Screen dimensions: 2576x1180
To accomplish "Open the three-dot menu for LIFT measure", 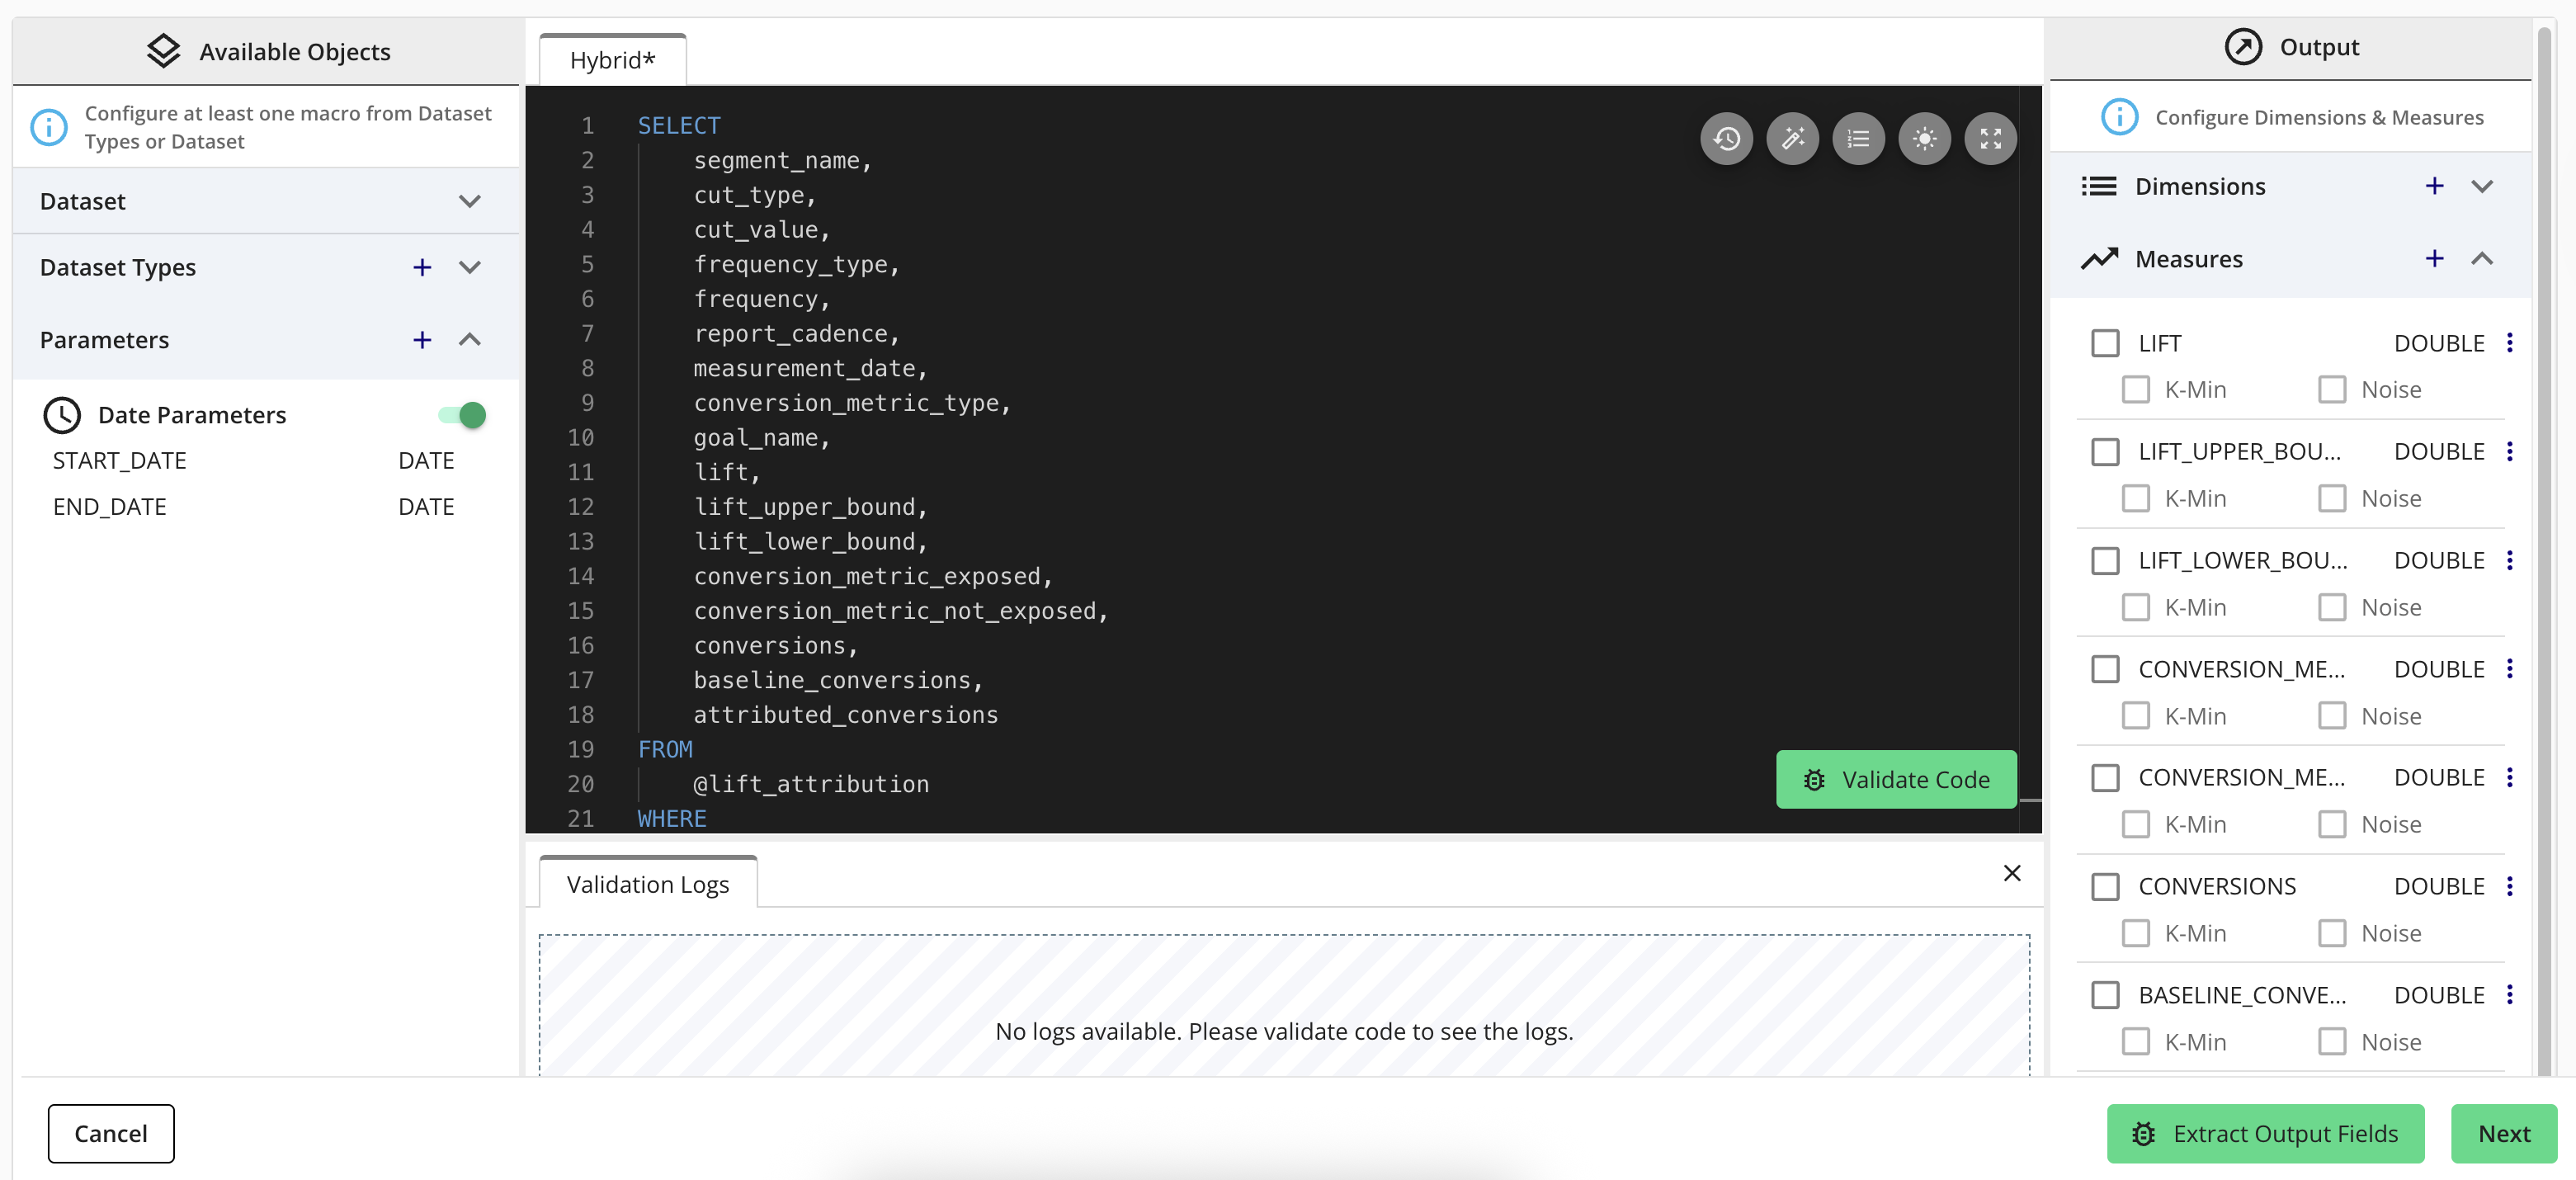I will (2509, 343).
